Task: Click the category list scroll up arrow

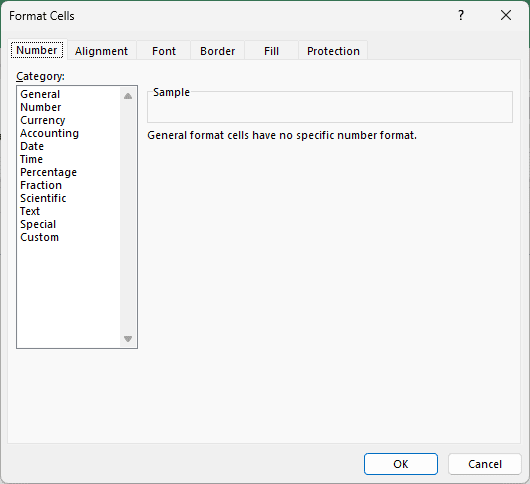Action: pyautogui.click(x=128, y=96)
